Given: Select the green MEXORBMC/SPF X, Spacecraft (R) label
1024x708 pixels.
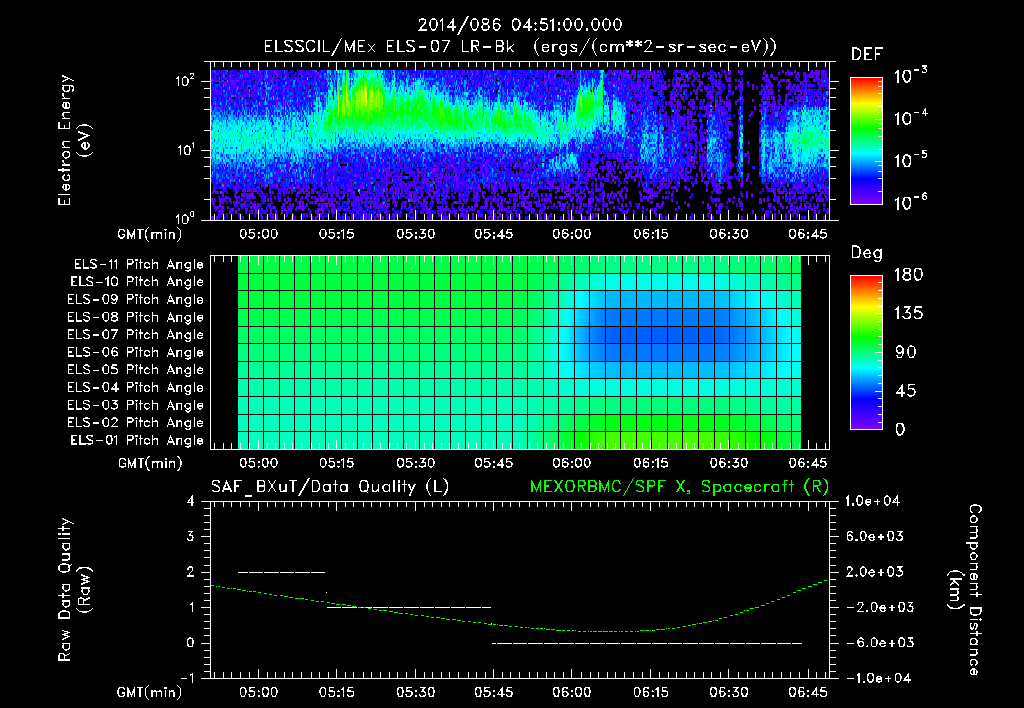Looking at the screenshot, I should (x=679, y=487).
